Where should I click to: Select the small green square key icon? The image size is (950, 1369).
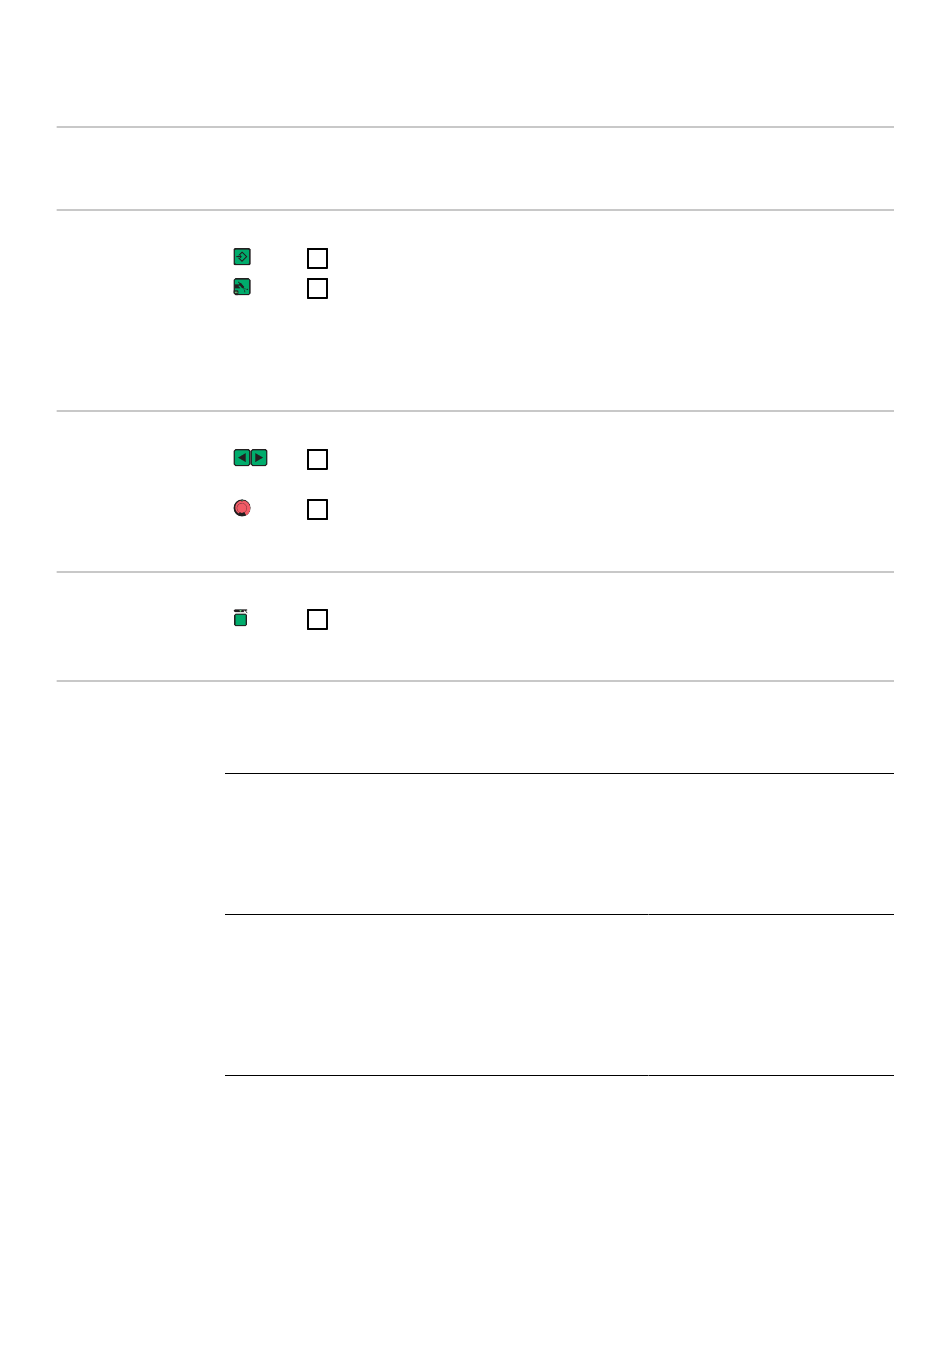point(241,618)
